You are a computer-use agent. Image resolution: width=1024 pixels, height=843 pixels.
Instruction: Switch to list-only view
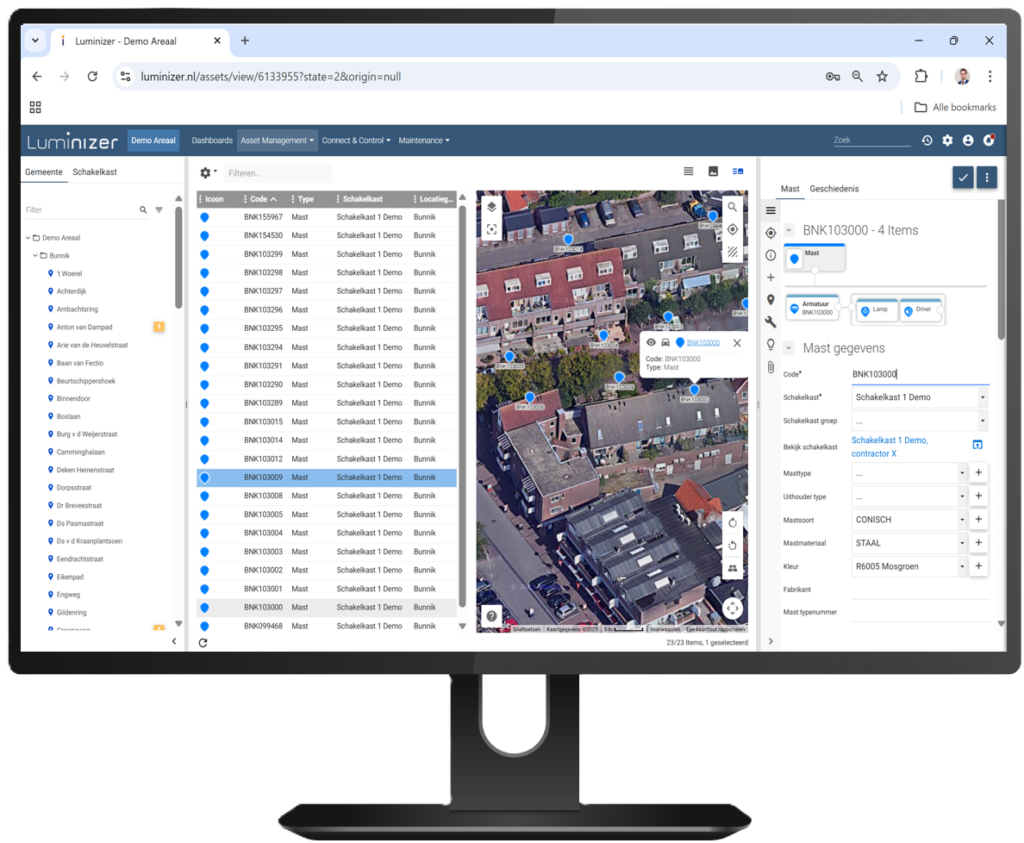688,171
